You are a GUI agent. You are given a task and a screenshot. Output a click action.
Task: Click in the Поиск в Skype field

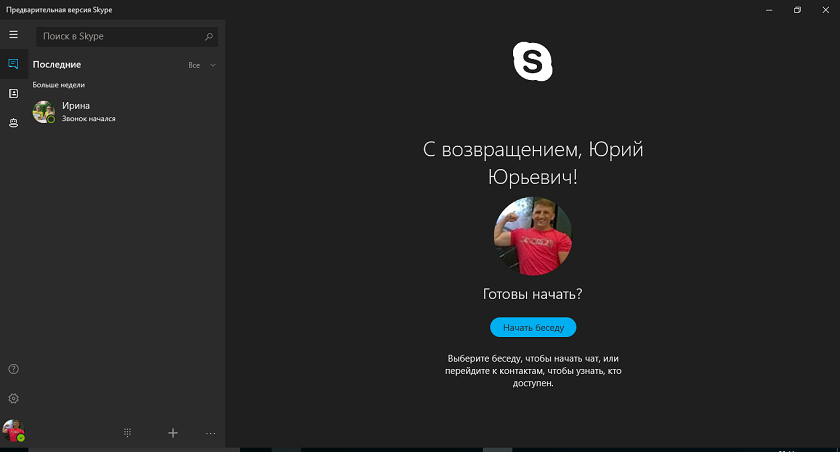click(x=127, y=36)
